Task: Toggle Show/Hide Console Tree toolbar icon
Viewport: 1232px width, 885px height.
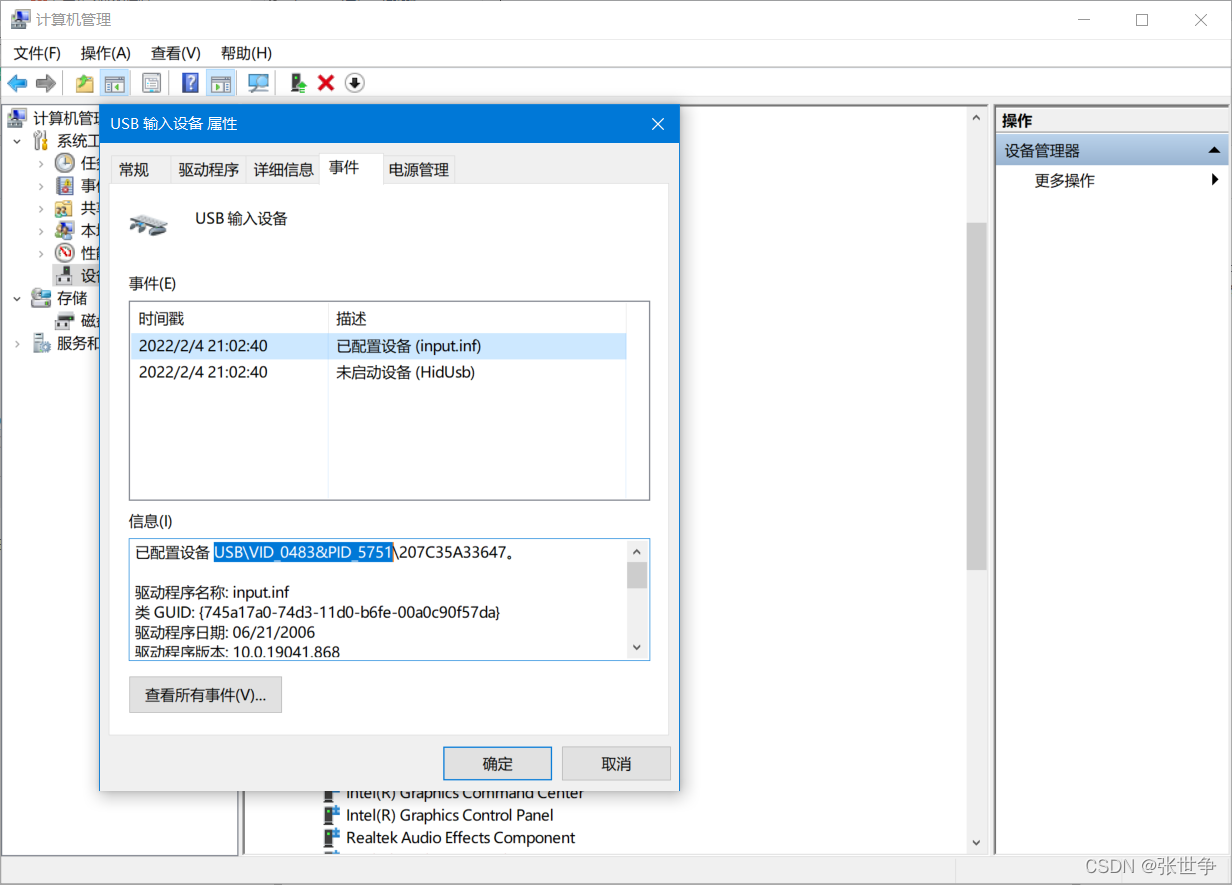Action: 115,83
